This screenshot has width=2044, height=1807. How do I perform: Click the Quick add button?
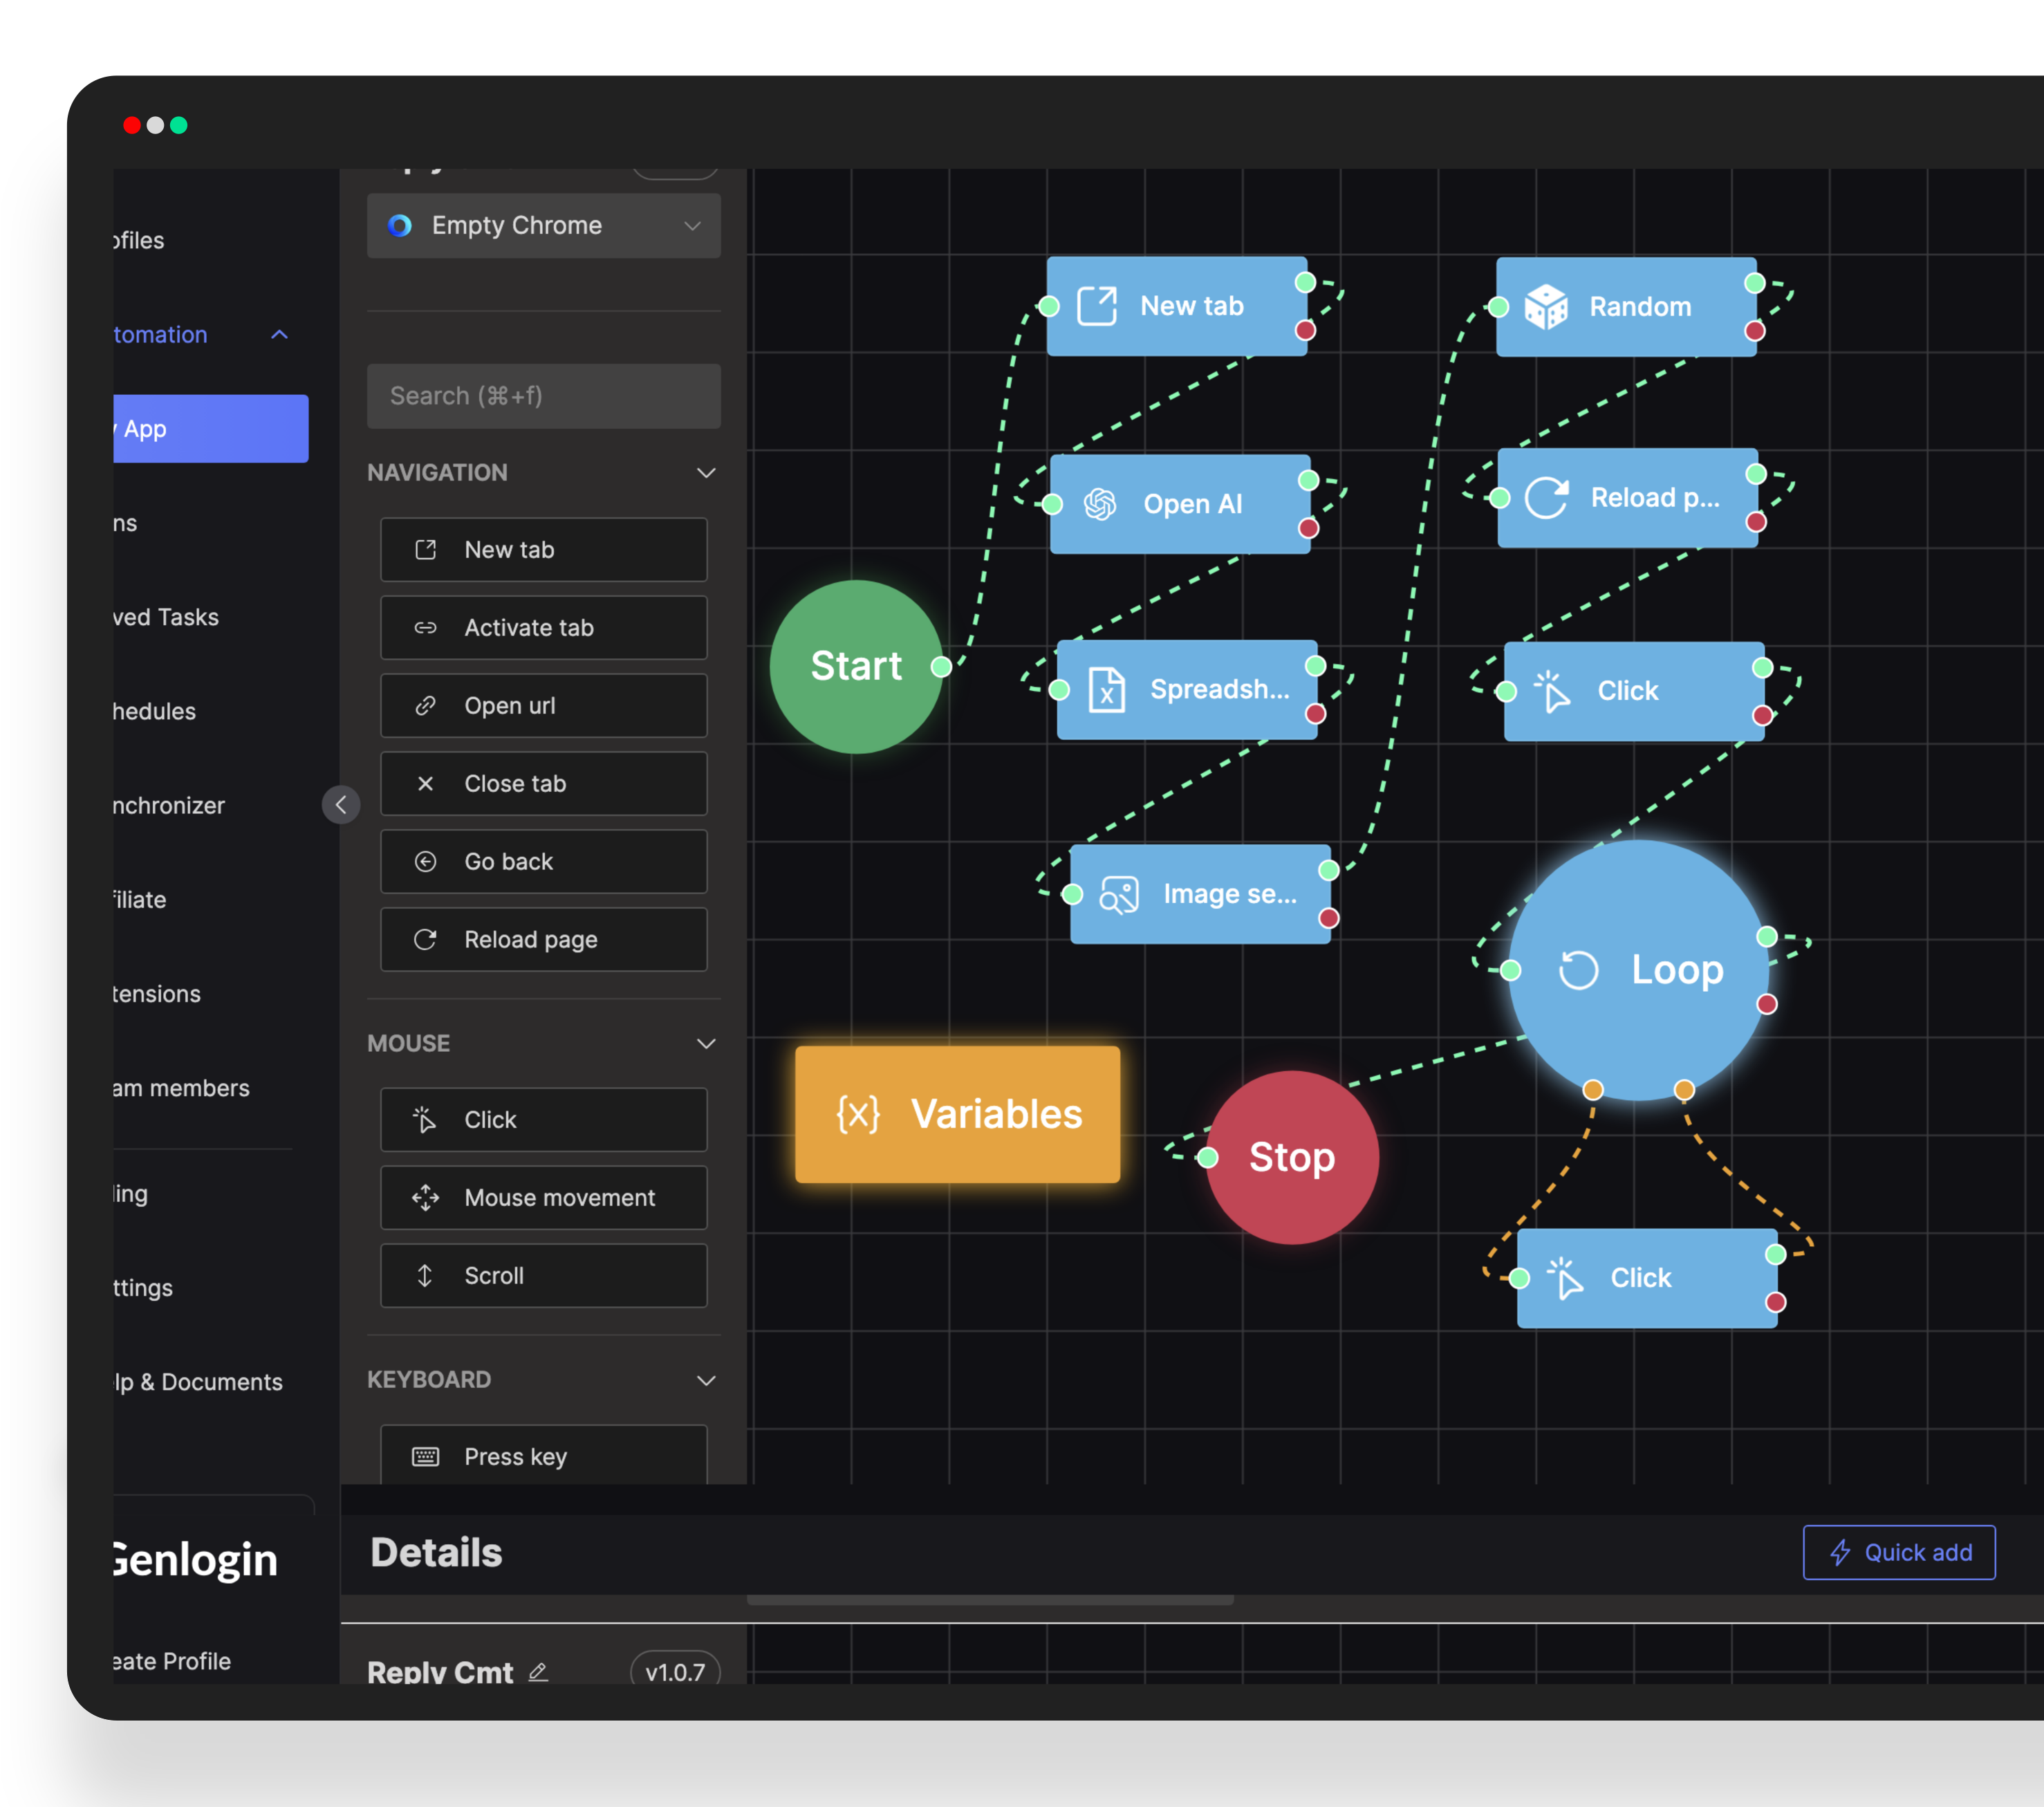click(1899, 1553)
